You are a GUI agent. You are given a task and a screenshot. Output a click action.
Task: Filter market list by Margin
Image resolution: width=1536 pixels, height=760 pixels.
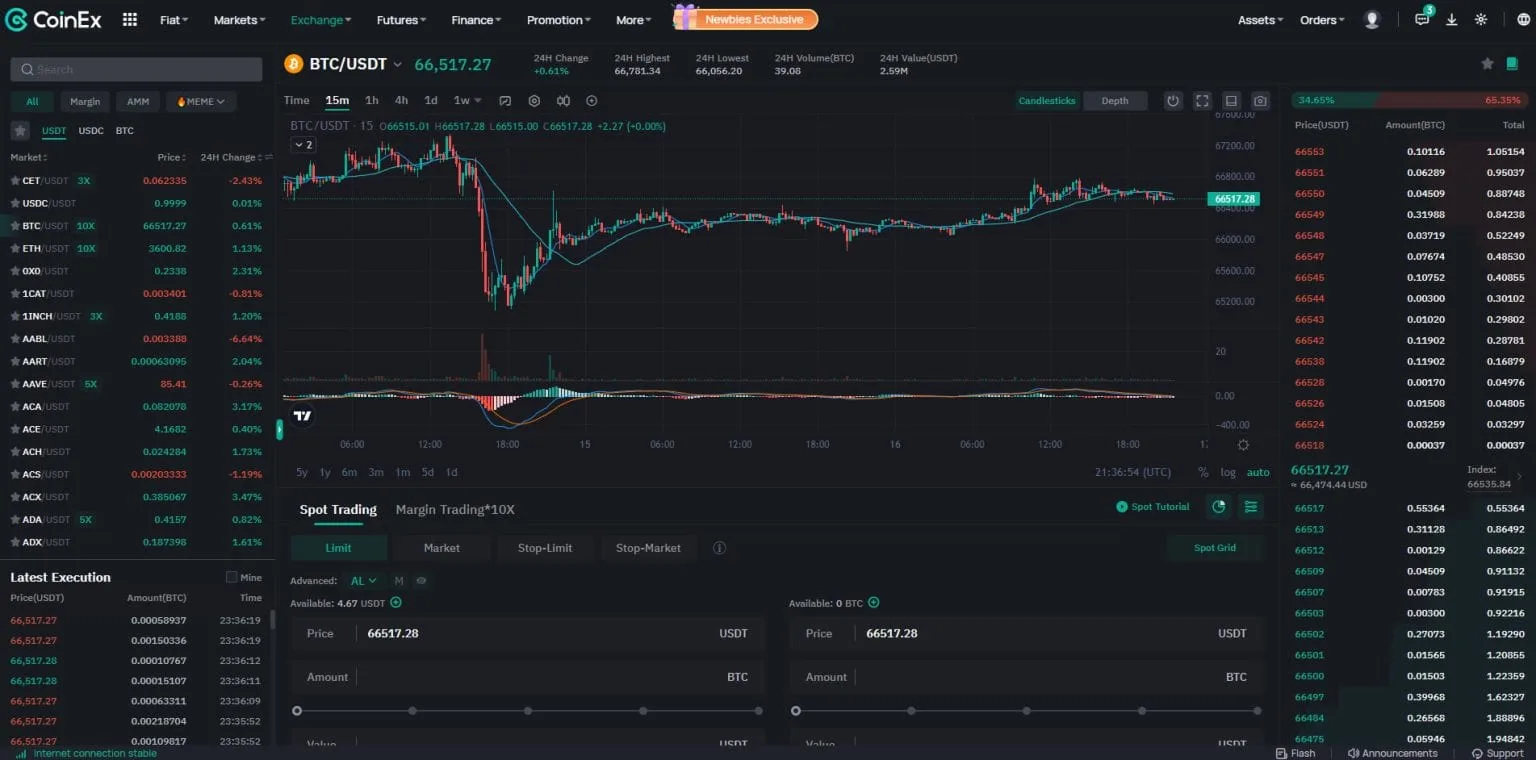(85, 101)
